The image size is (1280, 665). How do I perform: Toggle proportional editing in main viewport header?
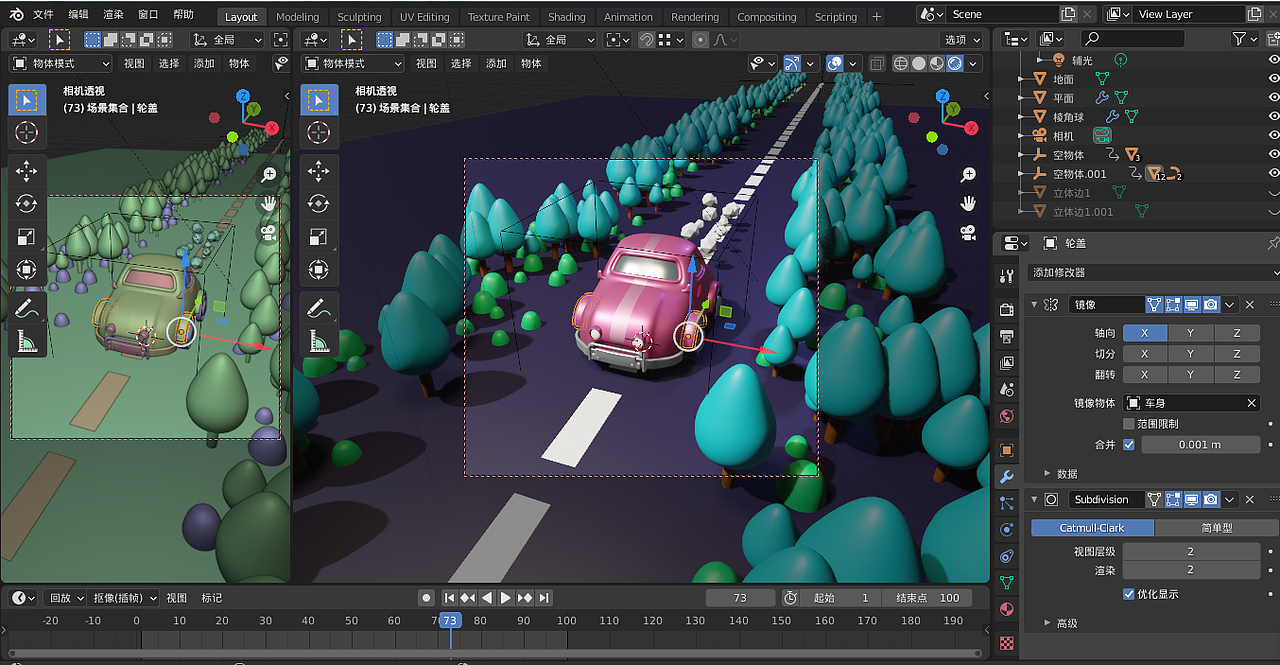click(x=701, y=40)
